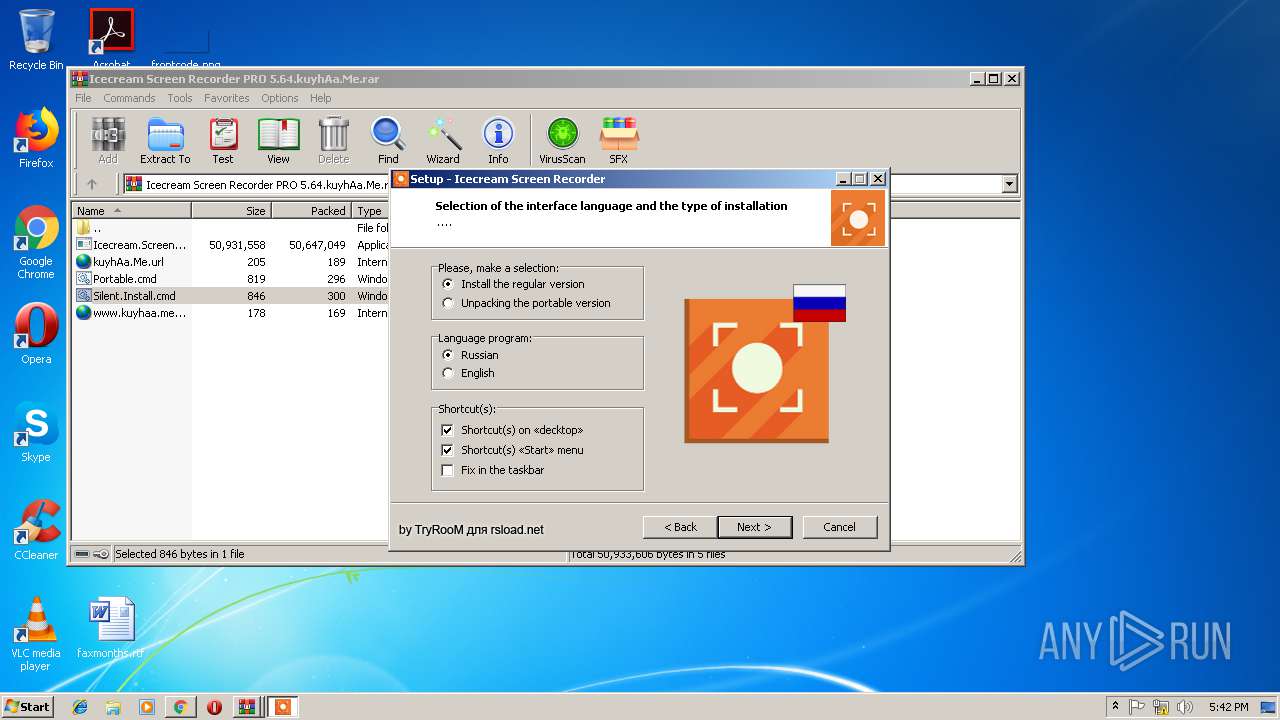Run the VirusScan toolbar icon

pos(562,140)
